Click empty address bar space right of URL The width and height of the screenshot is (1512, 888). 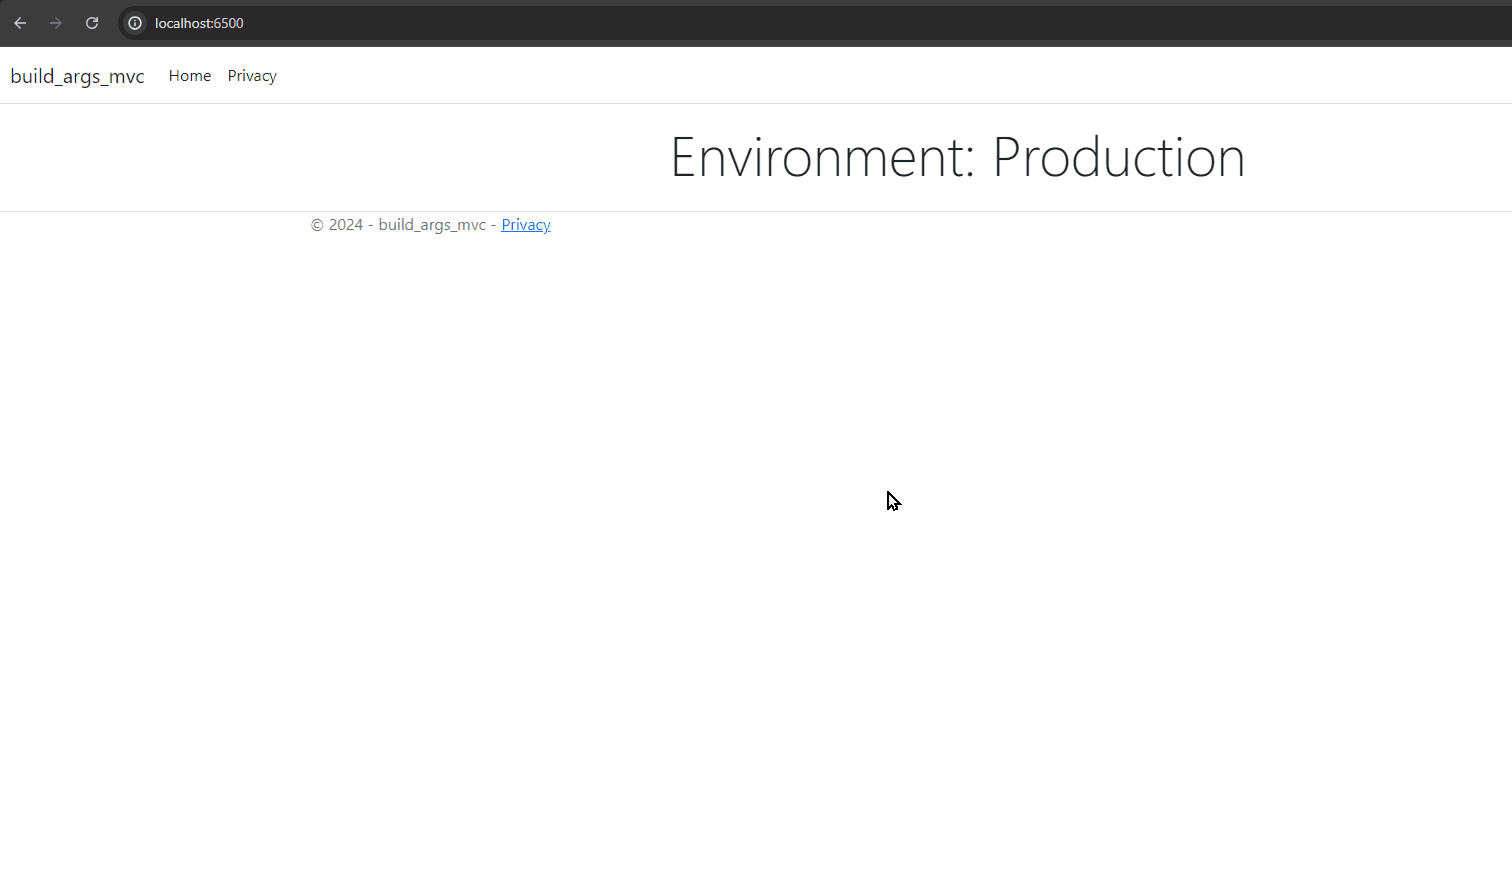tap(800, 23)
